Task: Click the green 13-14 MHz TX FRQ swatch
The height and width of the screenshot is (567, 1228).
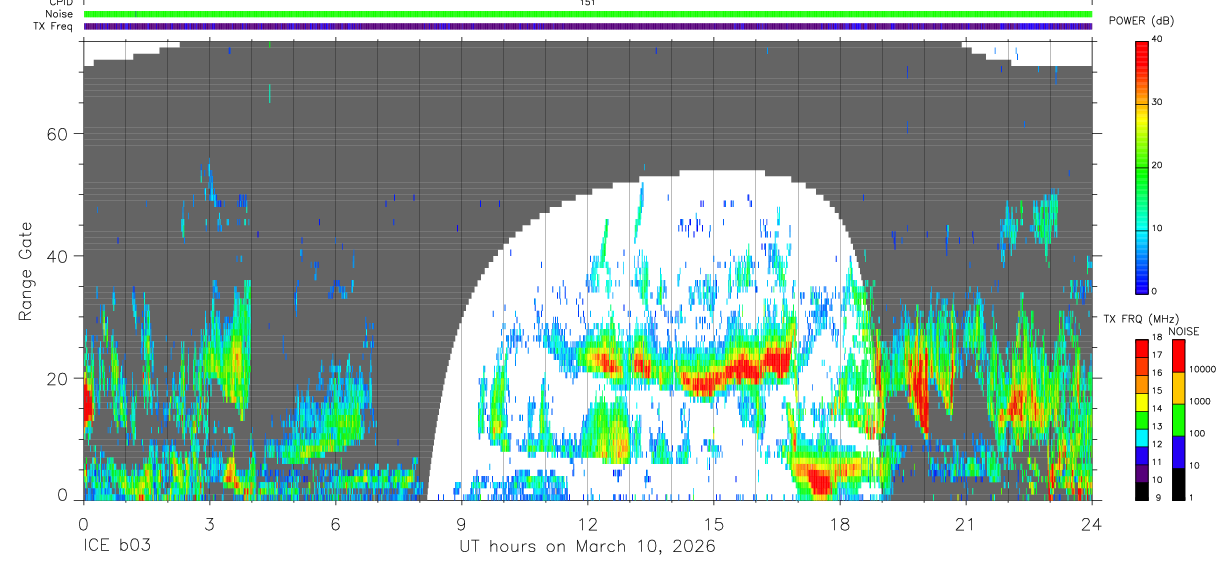Action: tap(1143, 420)
